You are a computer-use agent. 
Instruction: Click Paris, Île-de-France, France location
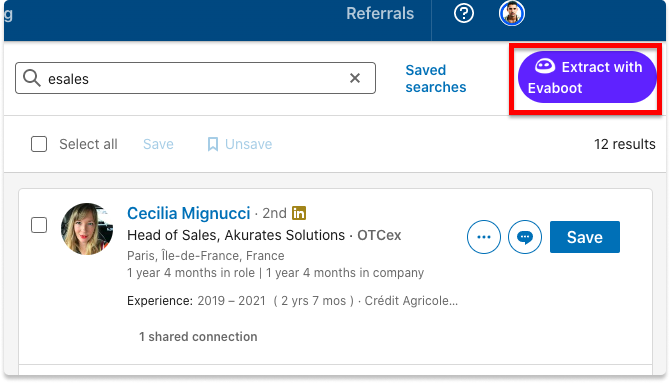click(x=206, y=256)
